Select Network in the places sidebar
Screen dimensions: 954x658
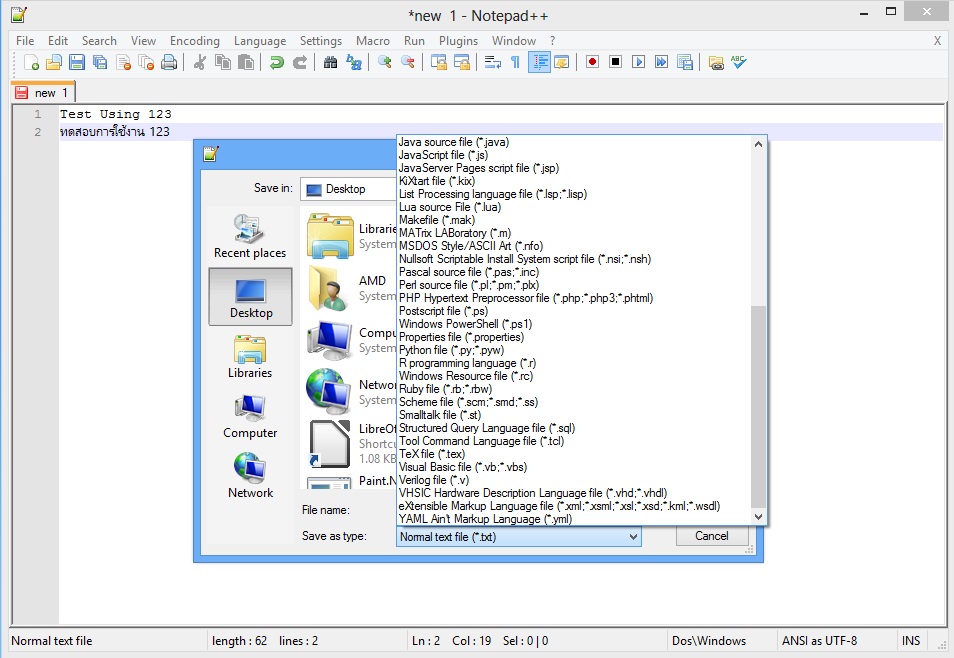[x=250, y=476]
